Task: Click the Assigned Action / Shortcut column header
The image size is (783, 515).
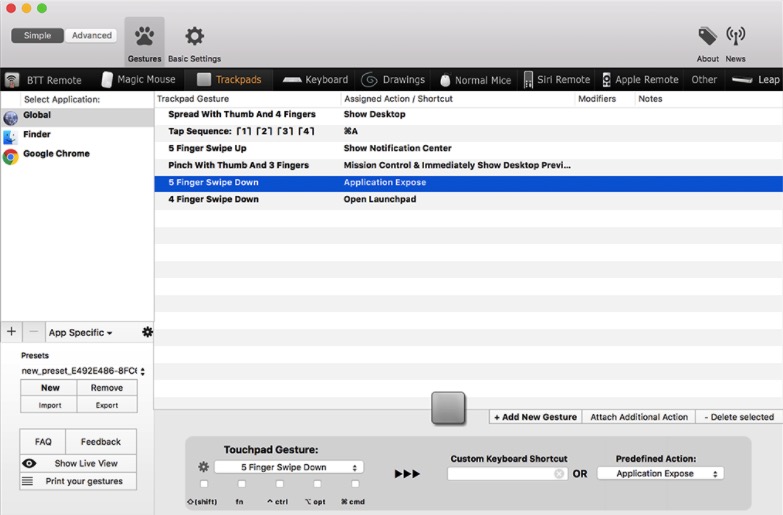Action: point(458,99)
